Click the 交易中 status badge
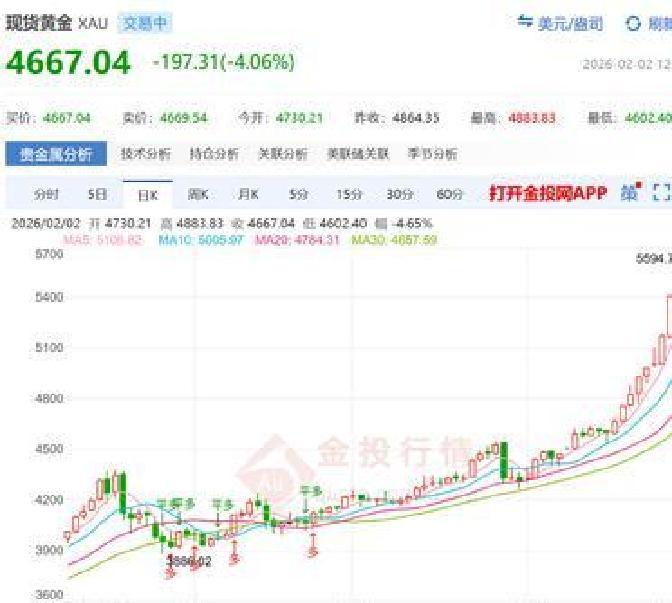 [145, 23]
